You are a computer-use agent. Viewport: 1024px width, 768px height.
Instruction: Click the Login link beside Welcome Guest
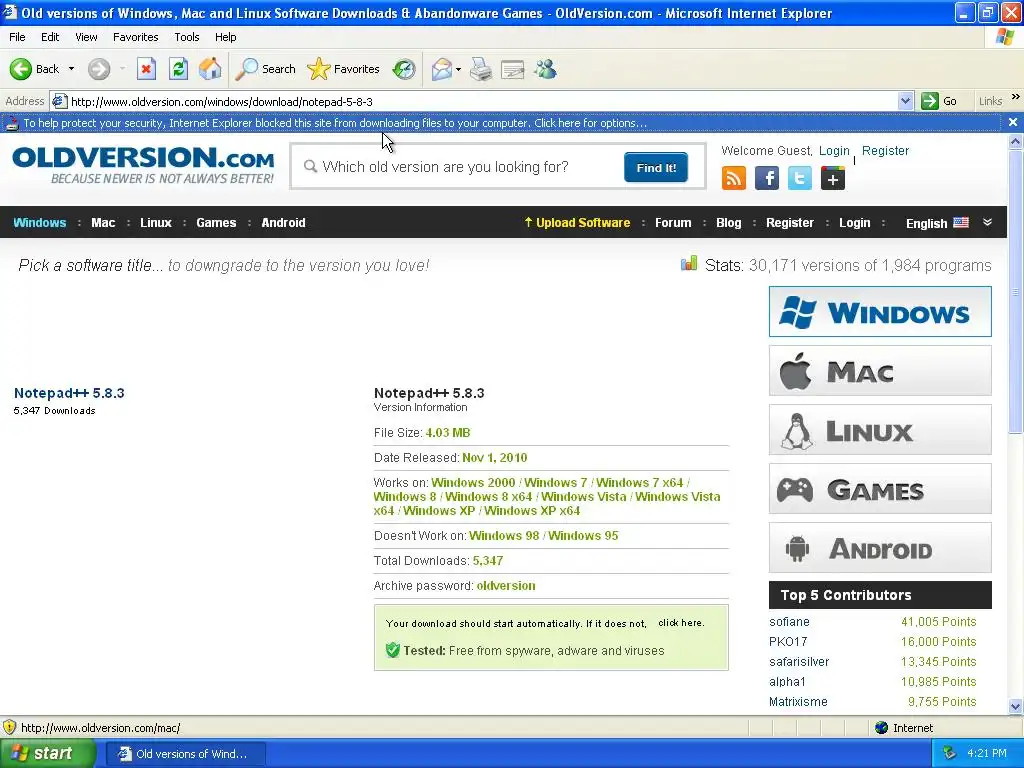834,151
